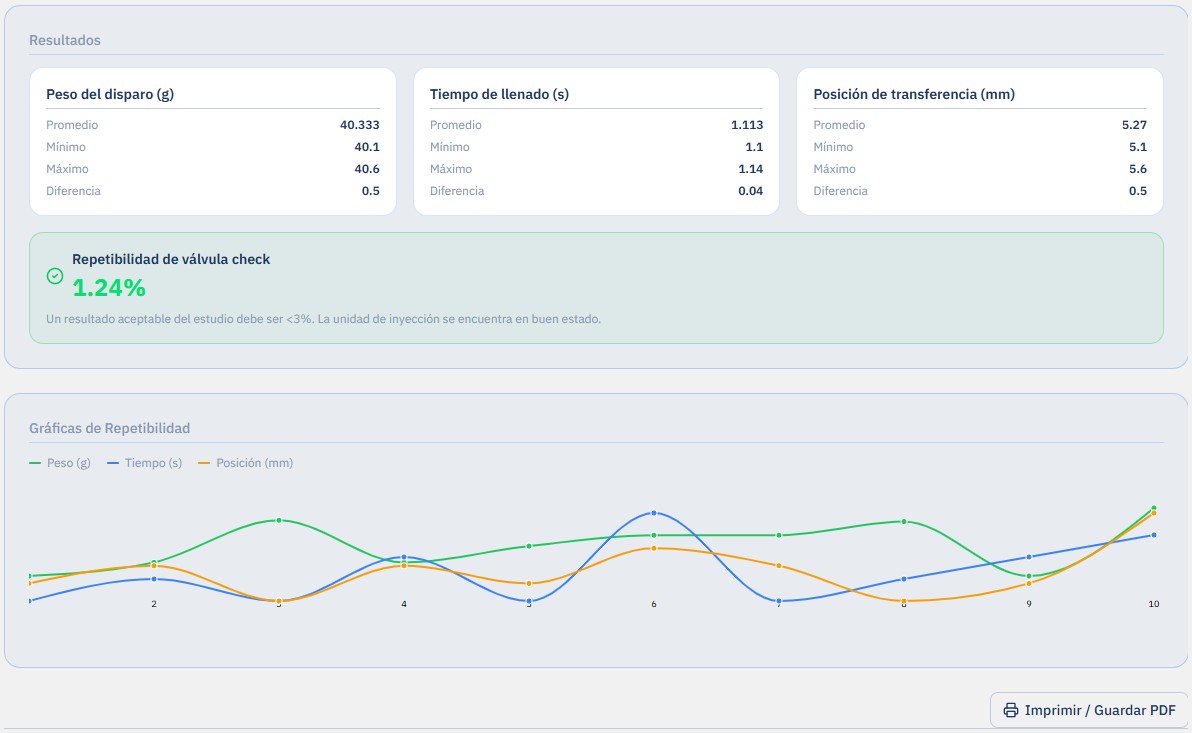The width and height of the screenshot is (1192, 733).
Task: Click the Posición de transferencia (mm) heading
Action: pyautogui.click(x=914, y=94)
